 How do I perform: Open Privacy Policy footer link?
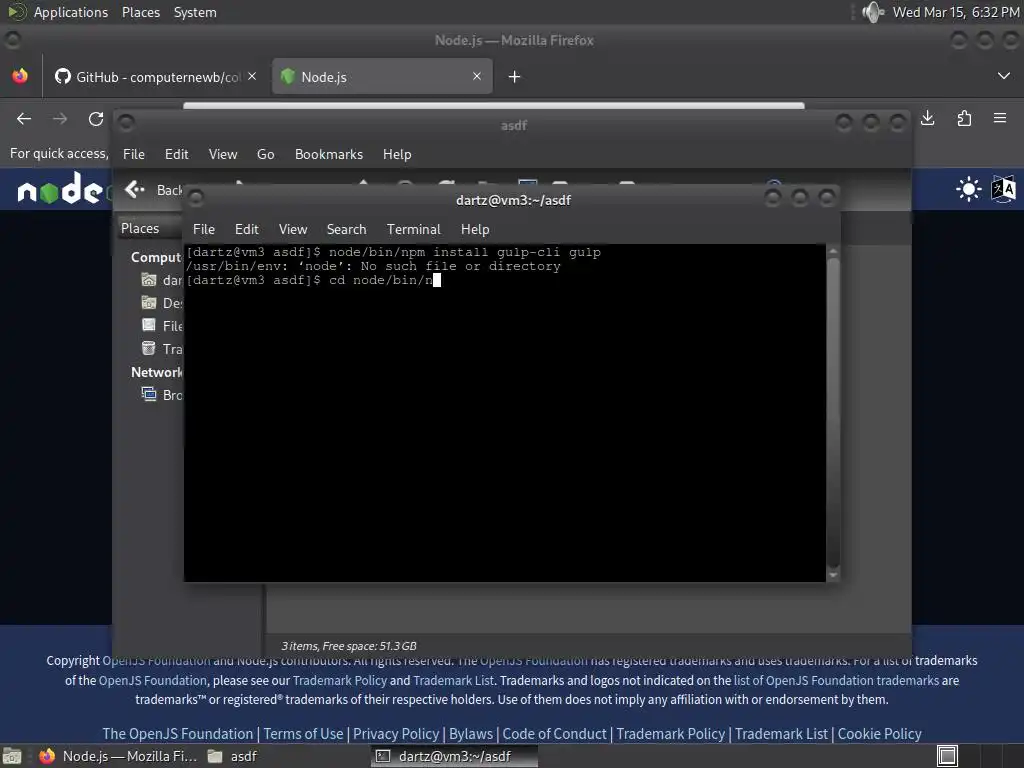click(396, 734)
